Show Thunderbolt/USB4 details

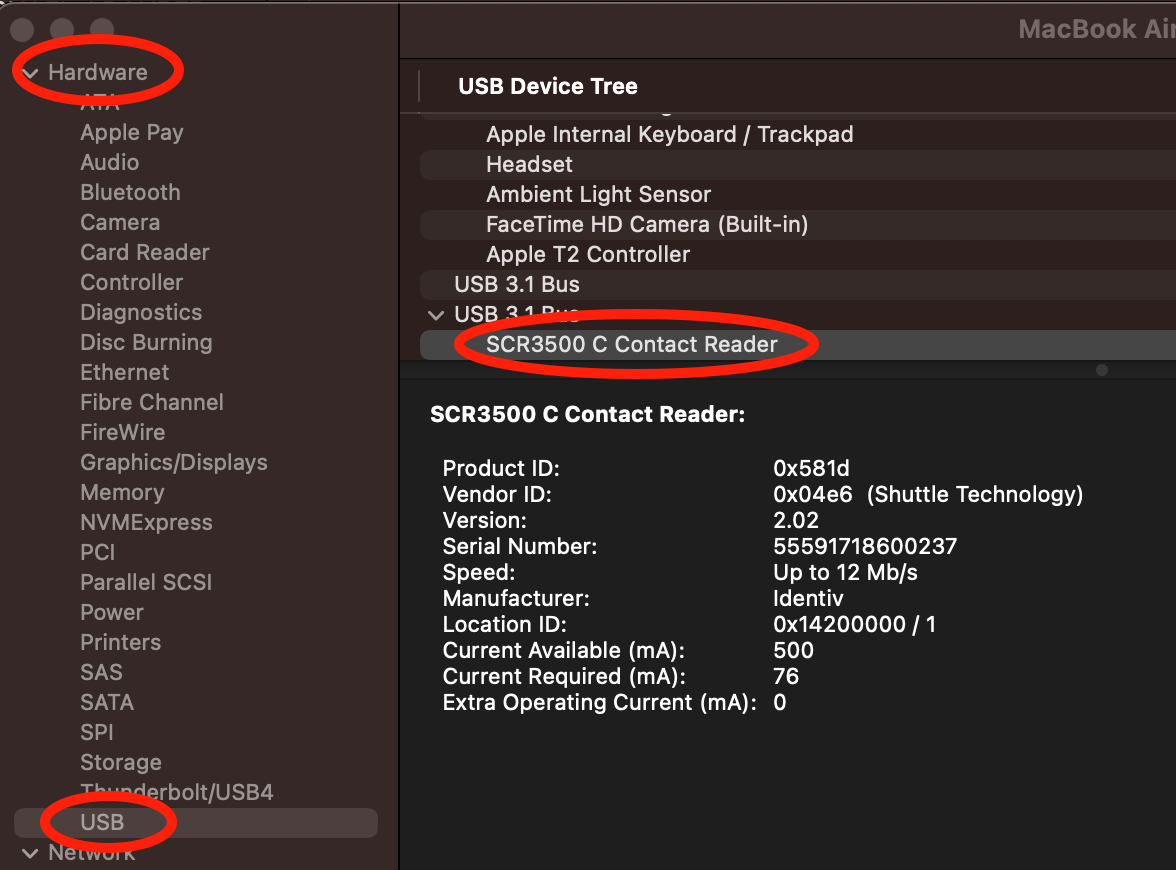[177, 792]
